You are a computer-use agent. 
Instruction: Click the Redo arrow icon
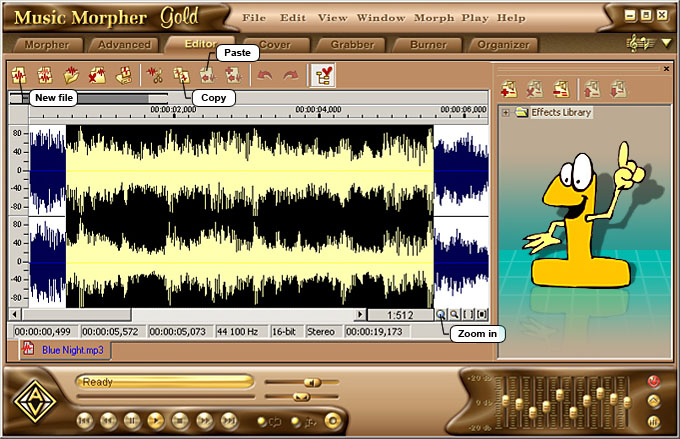click(x=290, y=75)
